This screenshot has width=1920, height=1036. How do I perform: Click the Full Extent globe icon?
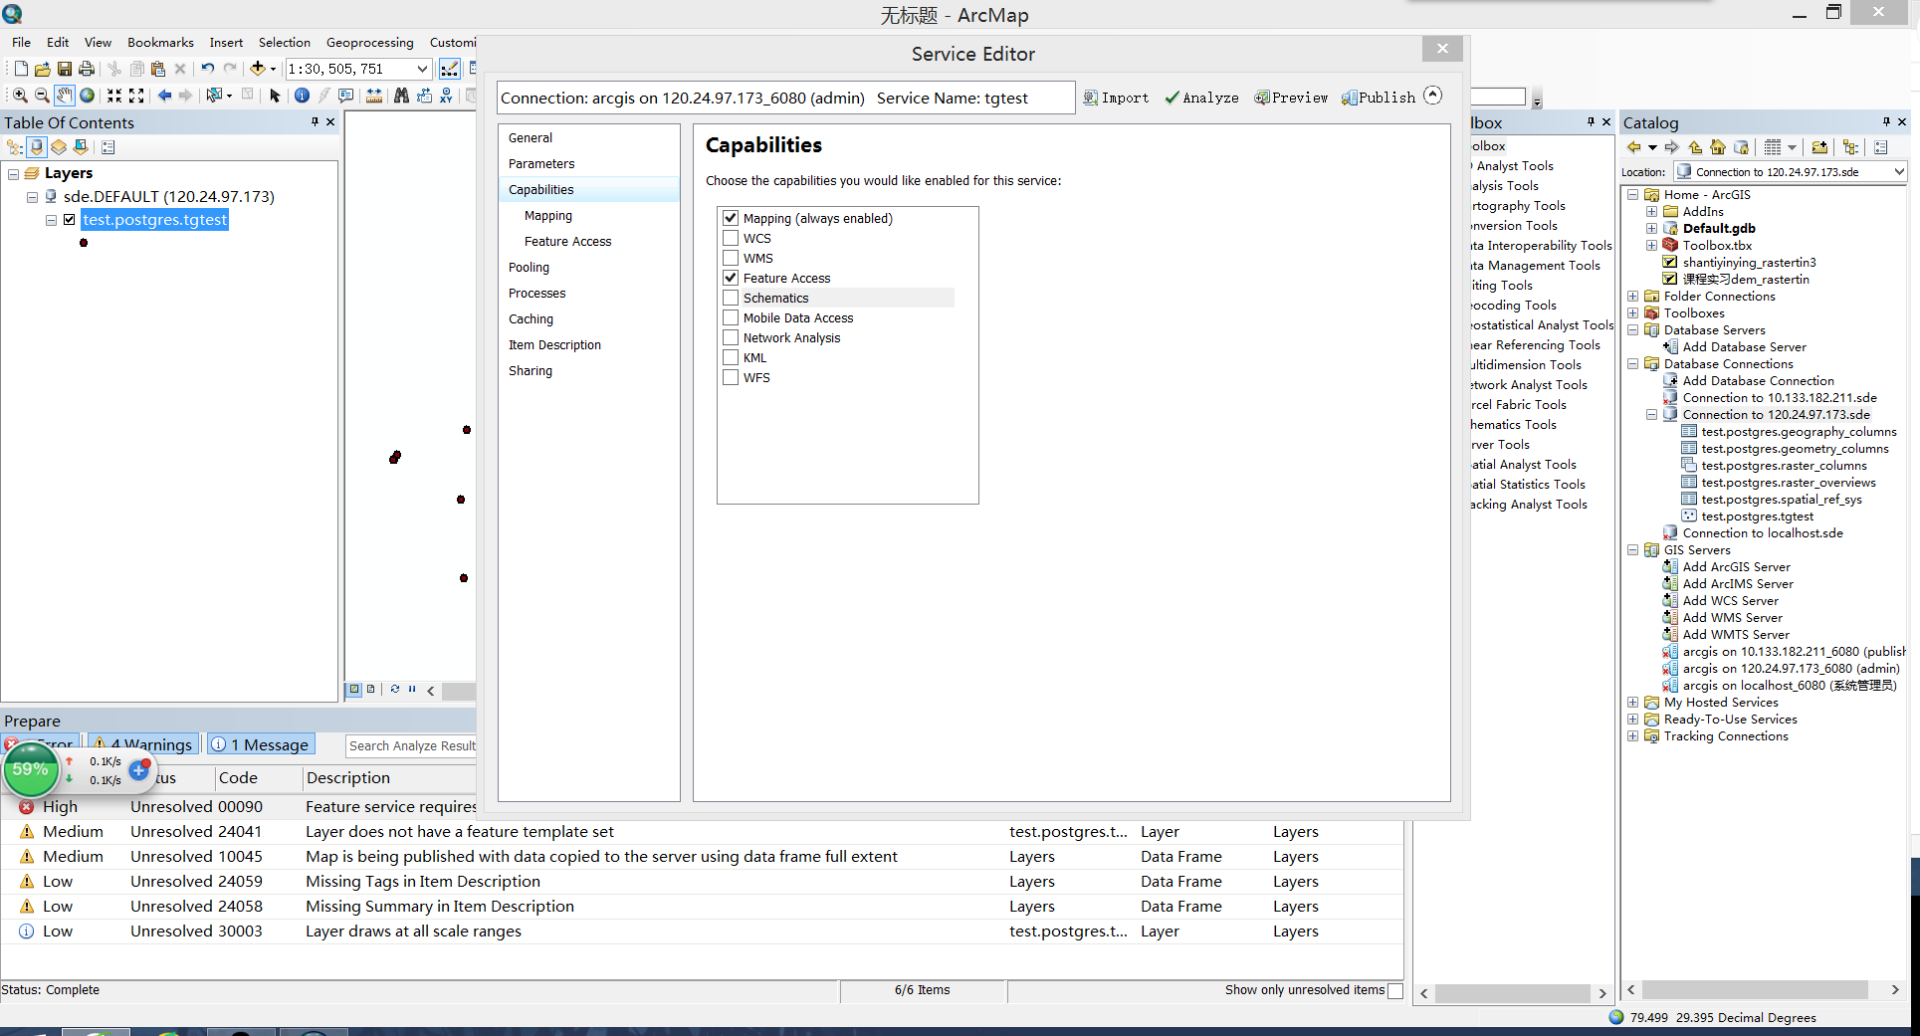click(x=87, y=95)
